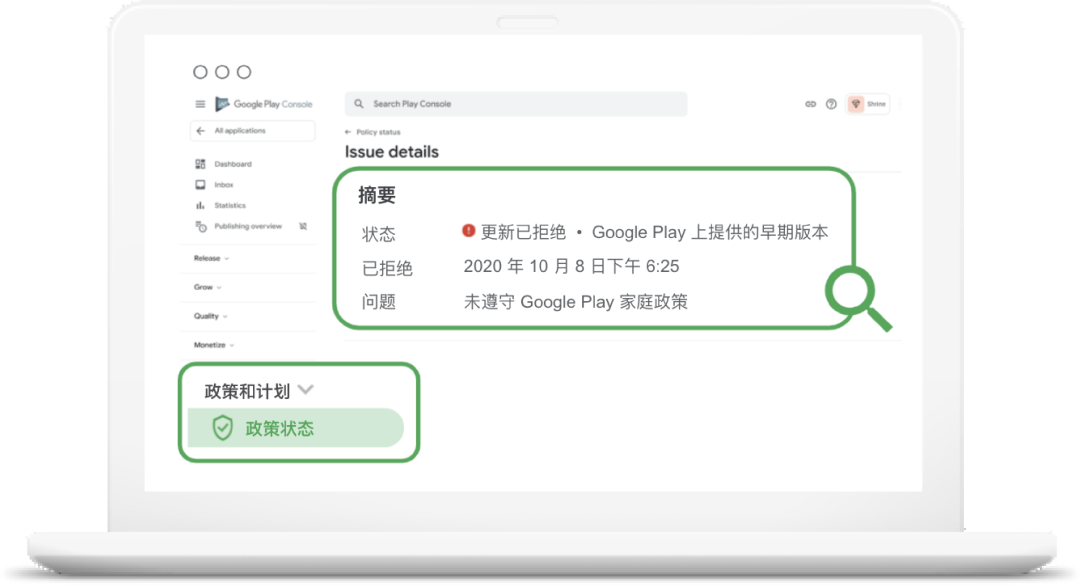Click the red rejected status indicator
1080x585 pixels.
[469, 231]
